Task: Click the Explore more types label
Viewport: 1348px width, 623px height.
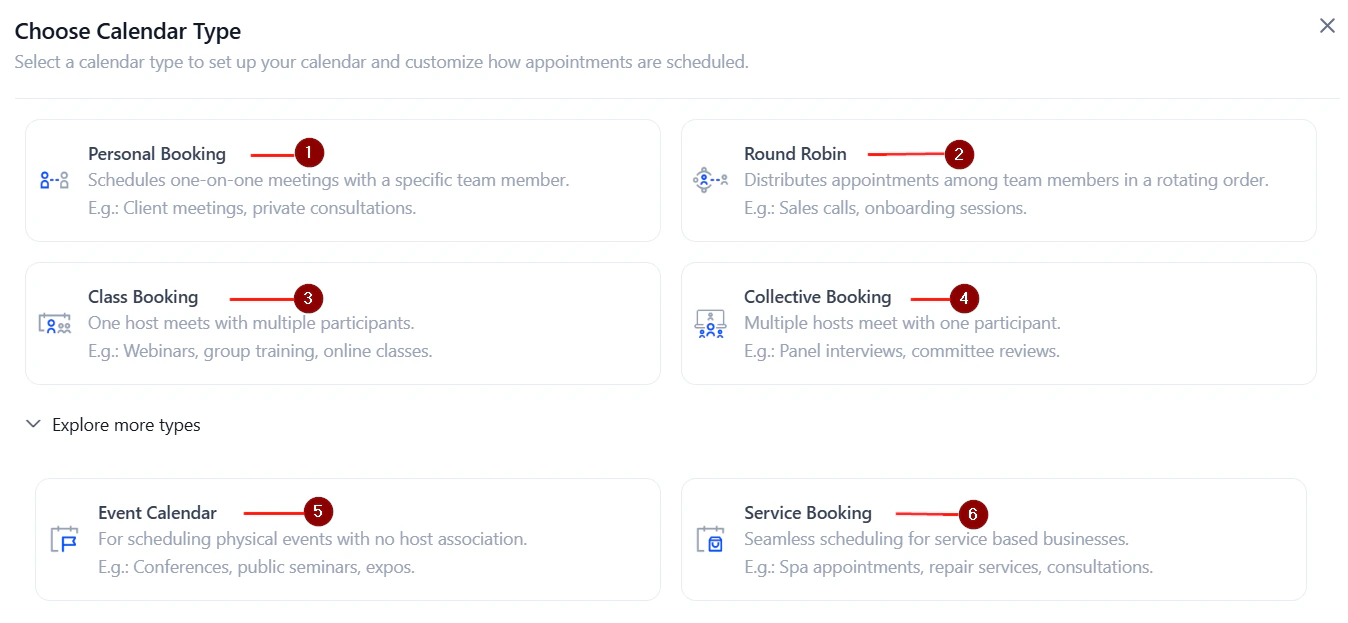Action: pos(126,424)
